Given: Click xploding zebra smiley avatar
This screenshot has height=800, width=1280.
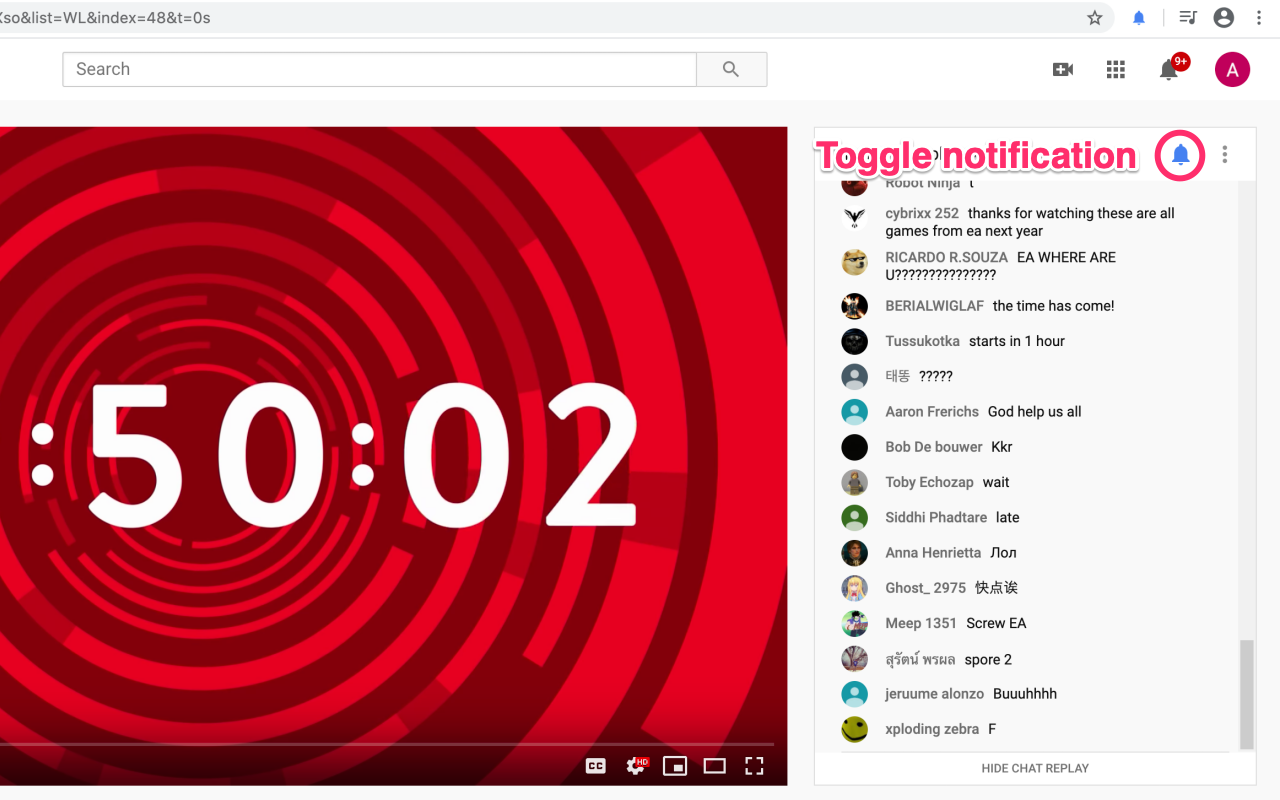Looking at the screenshot, I should tap(854, 729).
